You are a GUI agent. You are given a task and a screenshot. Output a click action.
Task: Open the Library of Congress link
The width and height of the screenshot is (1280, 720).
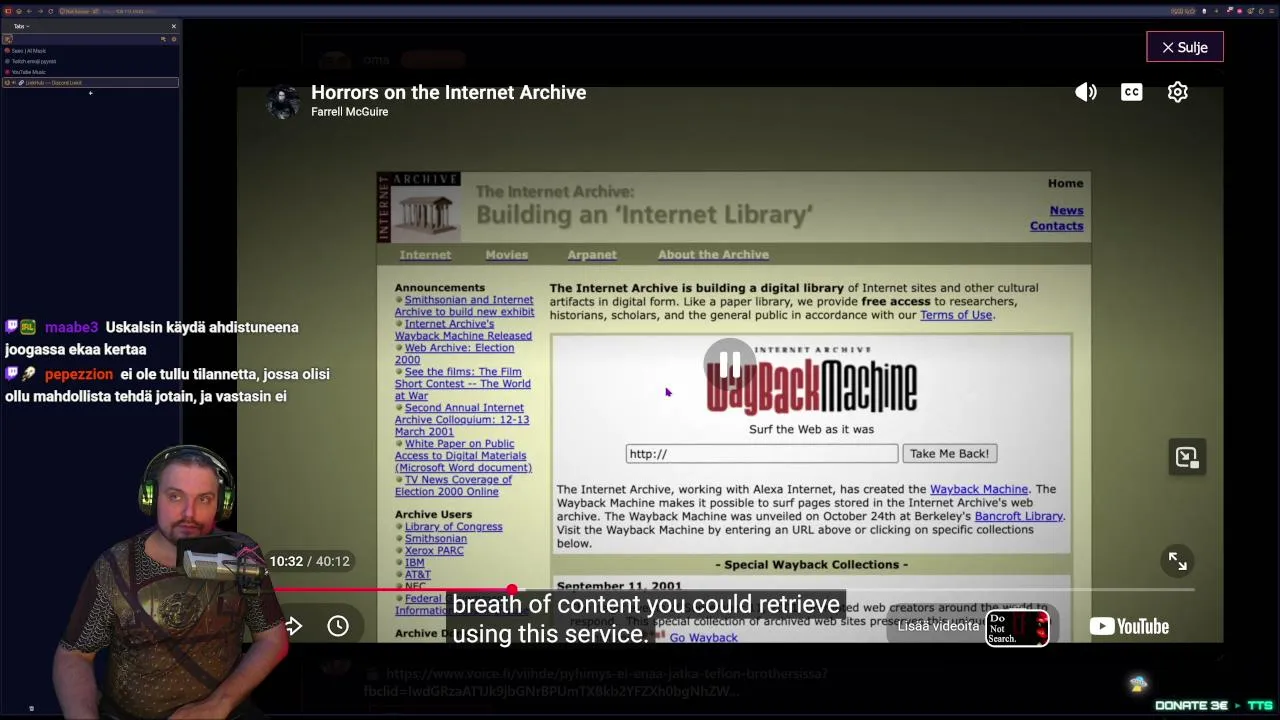[453, 527]
